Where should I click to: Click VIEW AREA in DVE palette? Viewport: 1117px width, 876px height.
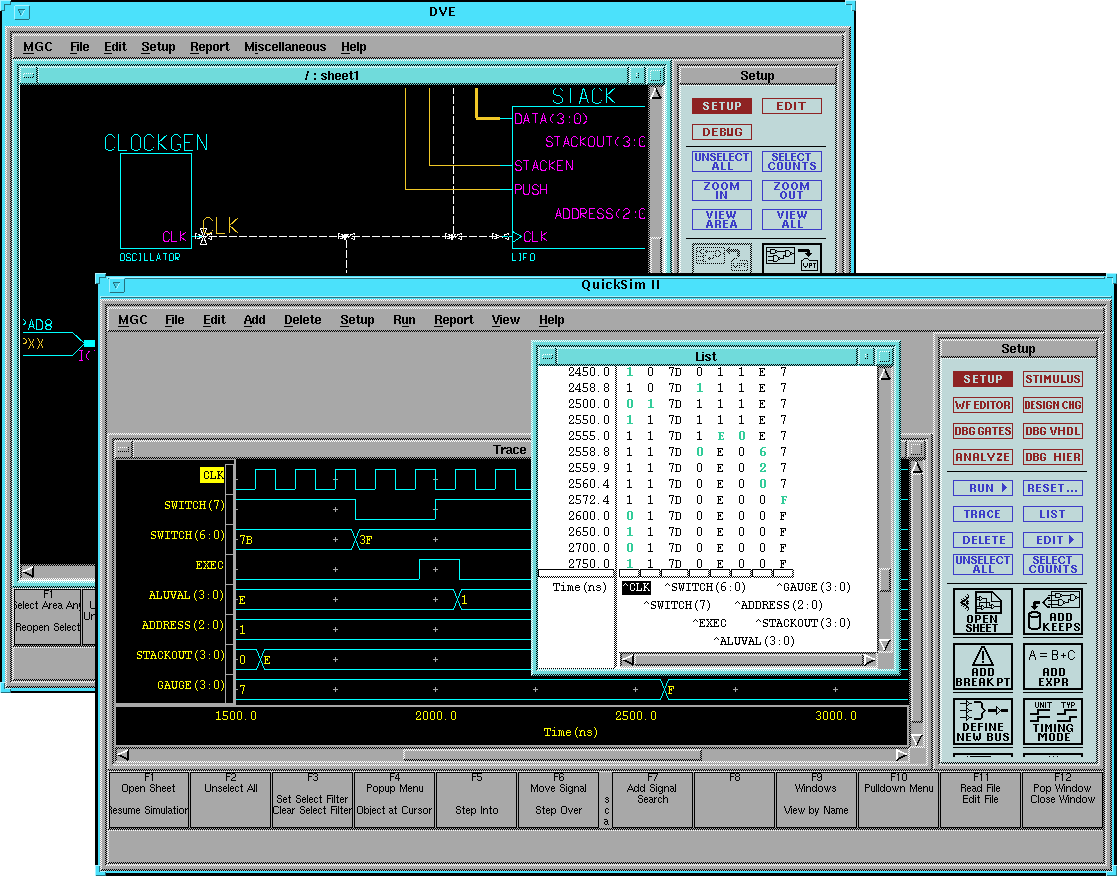point(722,219)
